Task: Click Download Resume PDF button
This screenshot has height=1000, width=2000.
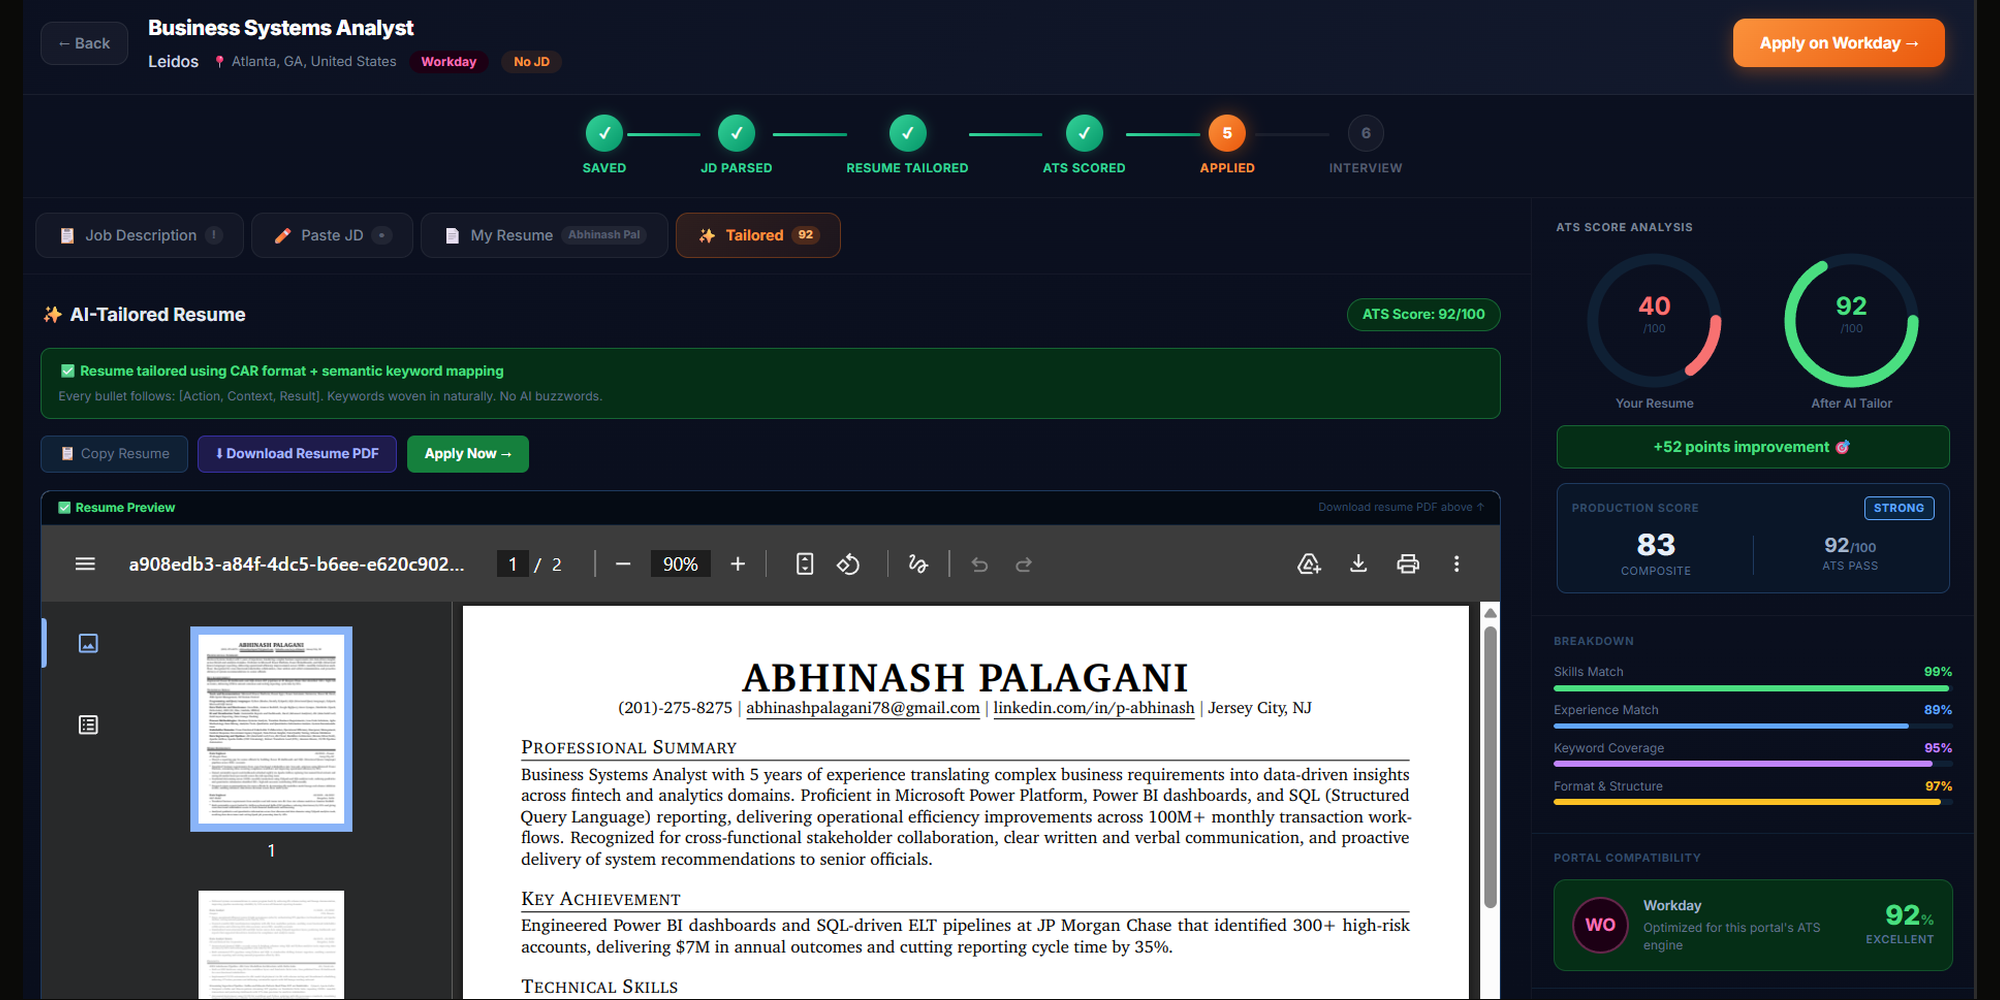Action: point(297,454)
